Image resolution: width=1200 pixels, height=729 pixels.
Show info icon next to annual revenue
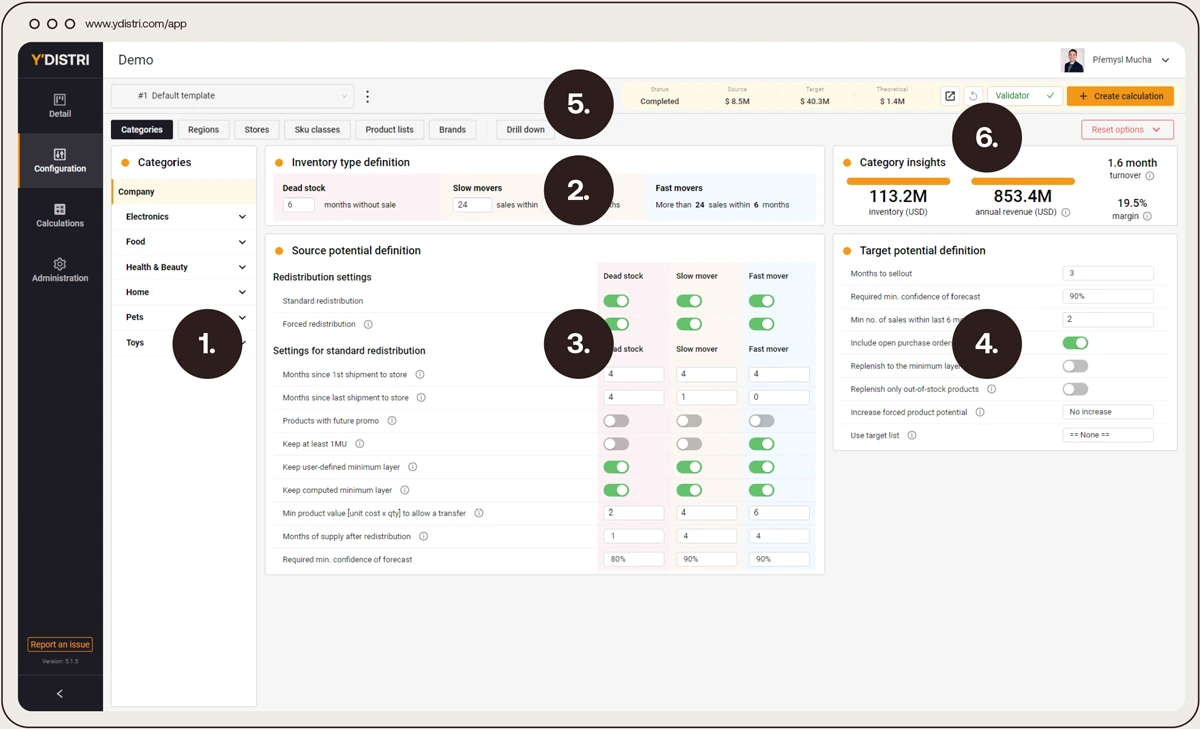click(1066, 213)
